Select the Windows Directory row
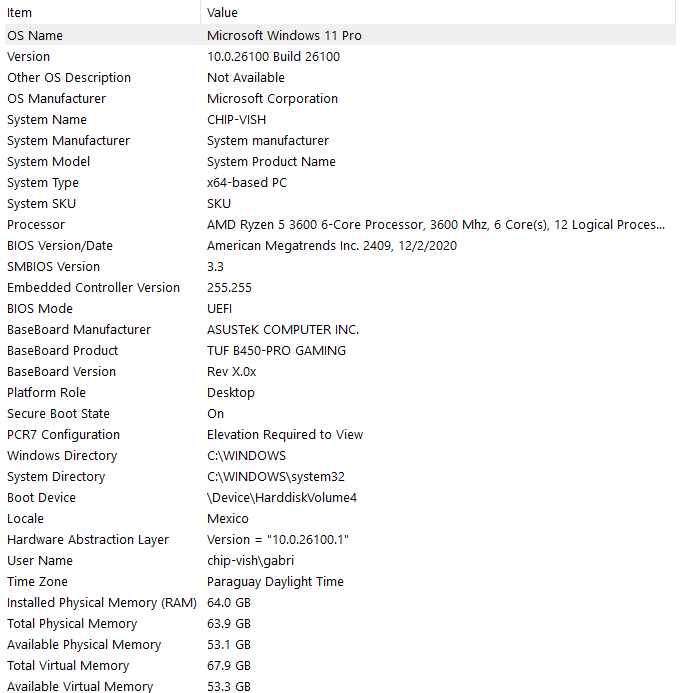 (340, 455)
